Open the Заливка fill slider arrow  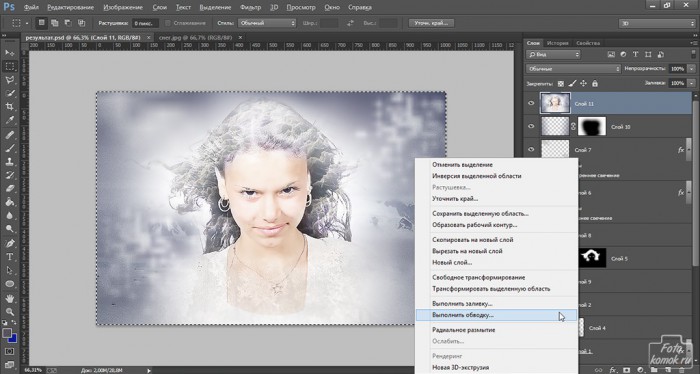(x=692, y=83)
